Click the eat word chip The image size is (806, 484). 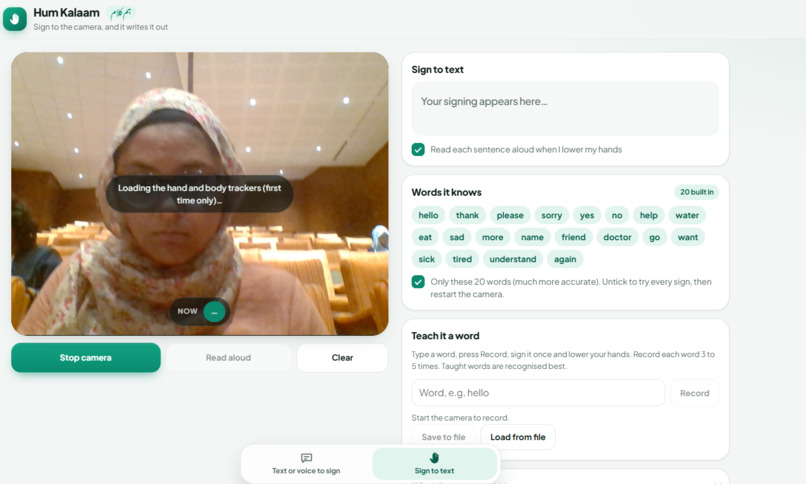coord(425,237)
